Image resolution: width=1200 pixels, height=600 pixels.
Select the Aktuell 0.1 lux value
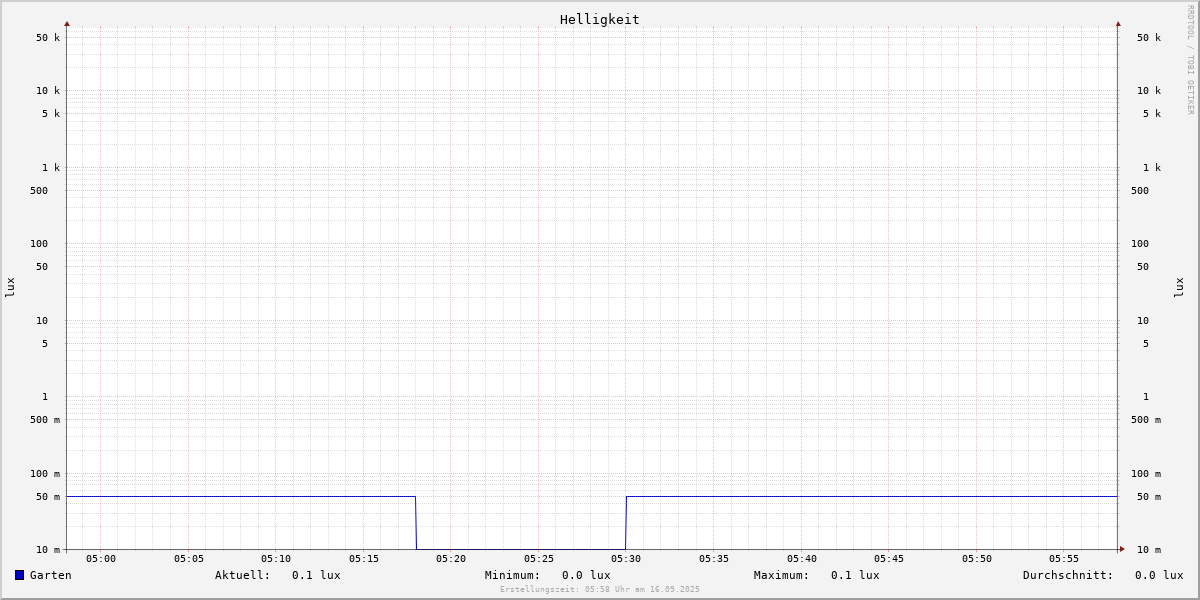[316, 575]
